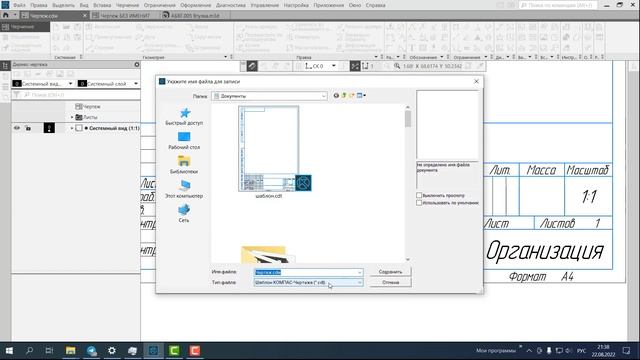Open the Вставка menu
The image size is (640, 360).
tap(102, 5)
